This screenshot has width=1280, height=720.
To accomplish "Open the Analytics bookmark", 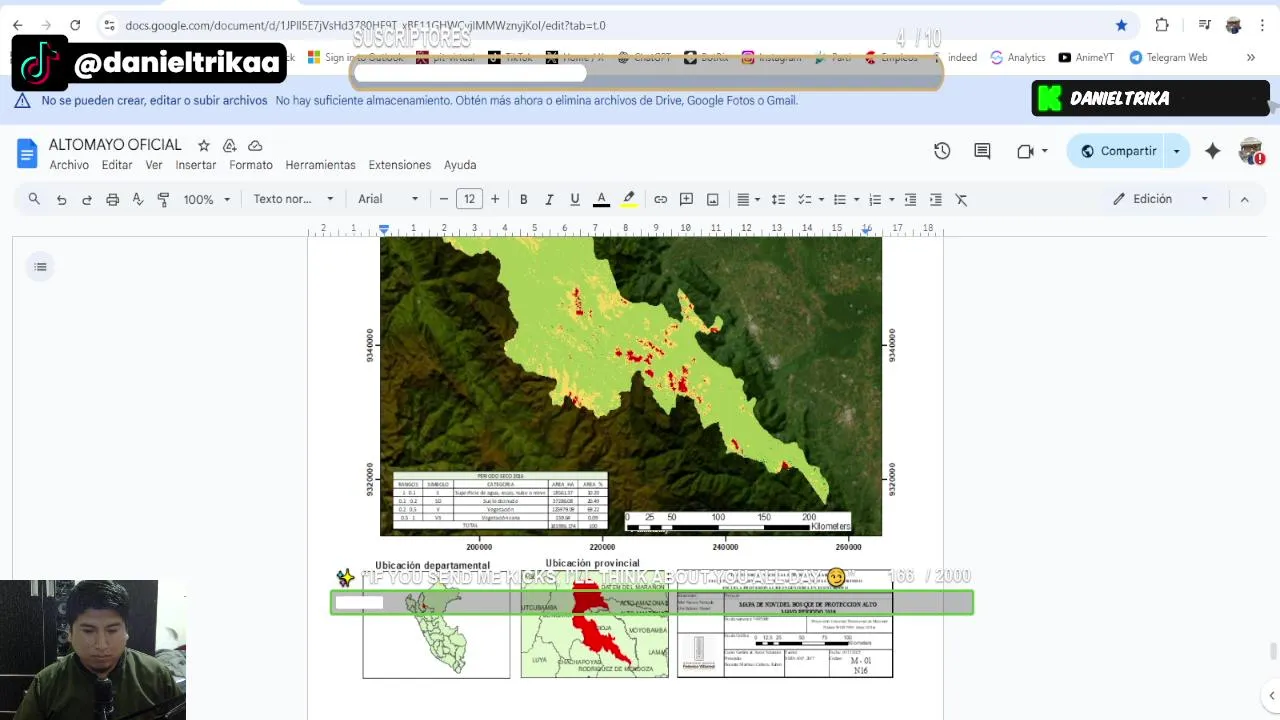I will point(1018,57).
